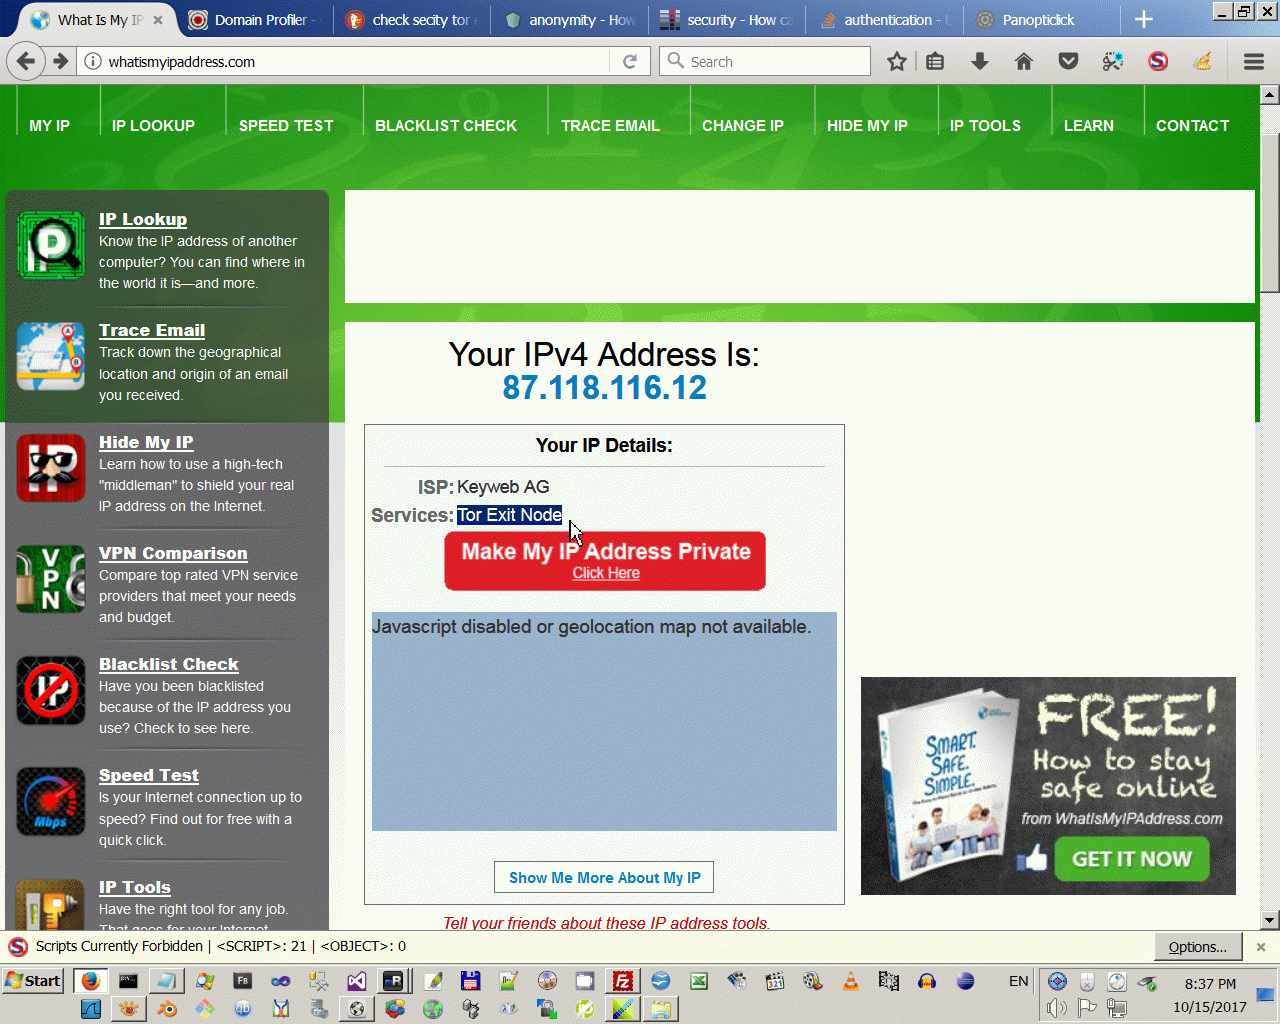This screenshot has height=1024, width=1280.
Task: Open VLC media player from taskbar
Action: pos(851,981)
